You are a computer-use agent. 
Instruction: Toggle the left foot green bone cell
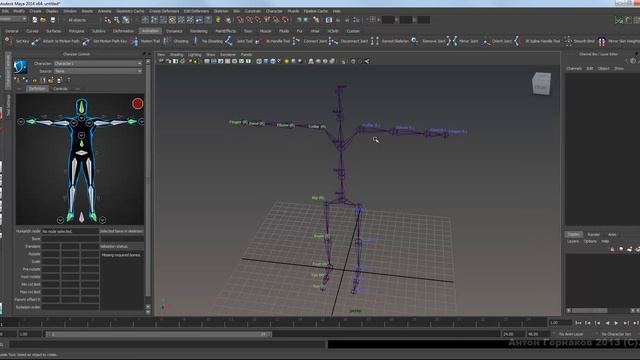(x=93, y=216)
